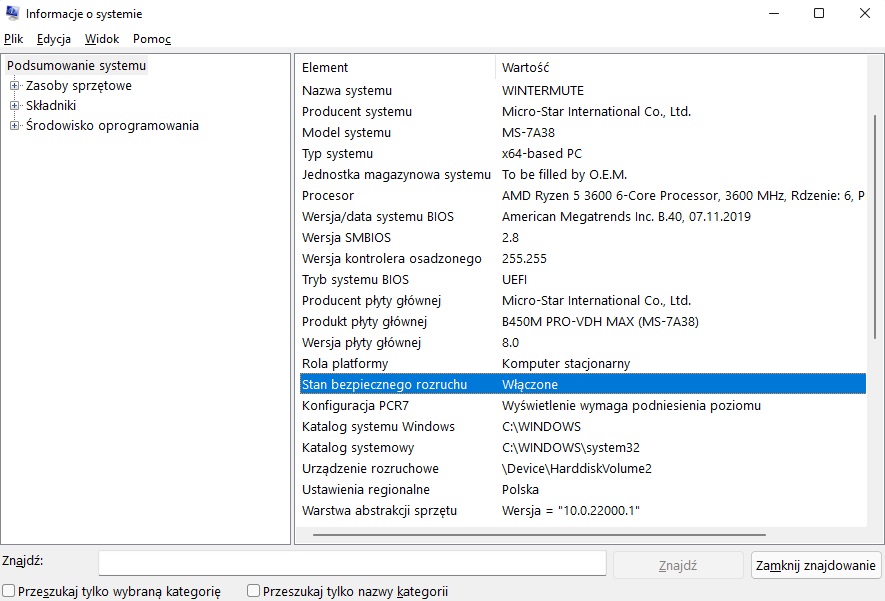Open the Pomoc menu

tap(152, 39)
